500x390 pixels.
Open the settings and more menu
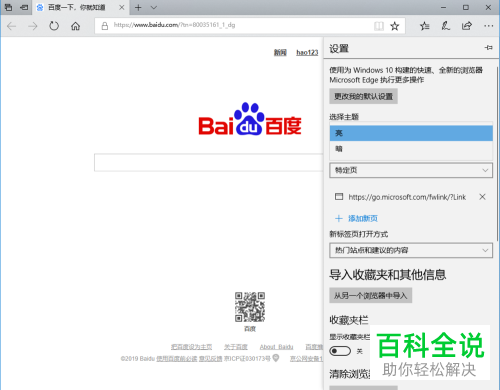point(488,26)
